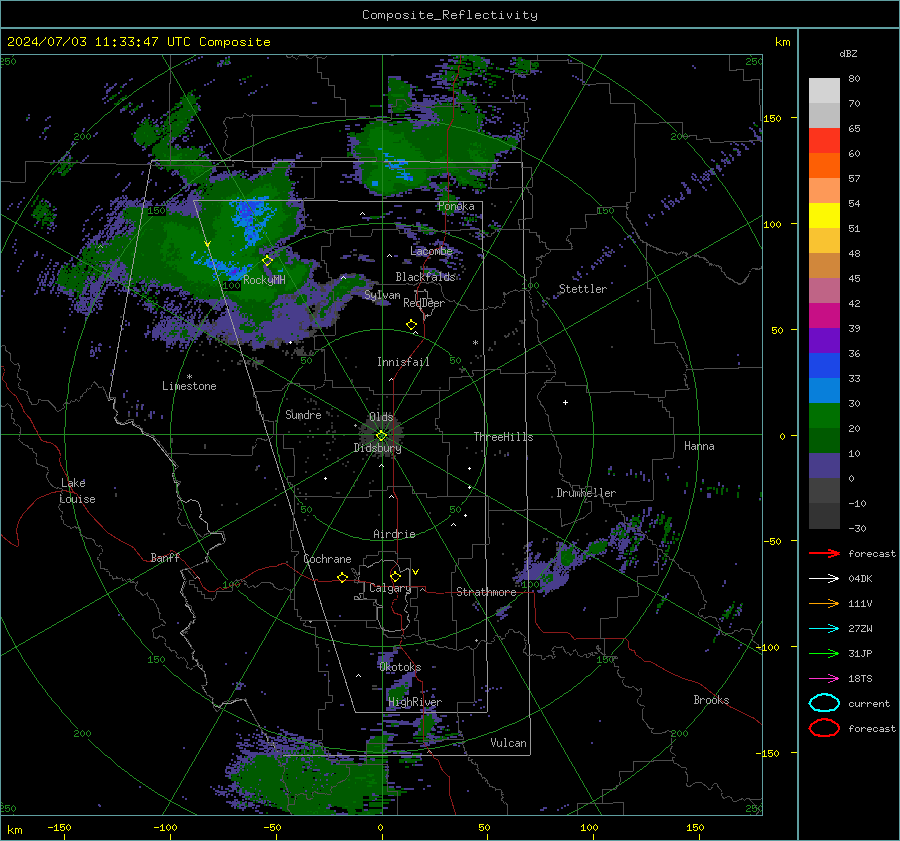This screenshot has height=841, width=900.
Task: Click the cyan 27ZW arrow legend icon
Action: (824, 629)
